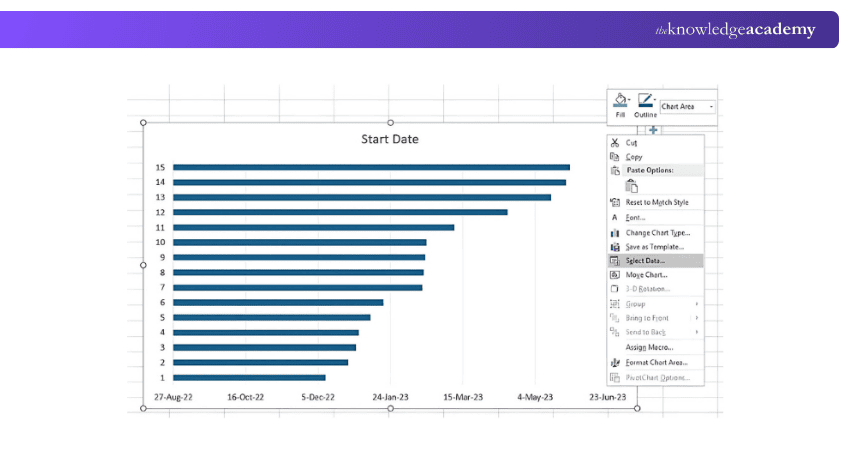The image size is (850, 450).
Task: Click the bottom-middle chart sizing handle
Action: [390, 408]
